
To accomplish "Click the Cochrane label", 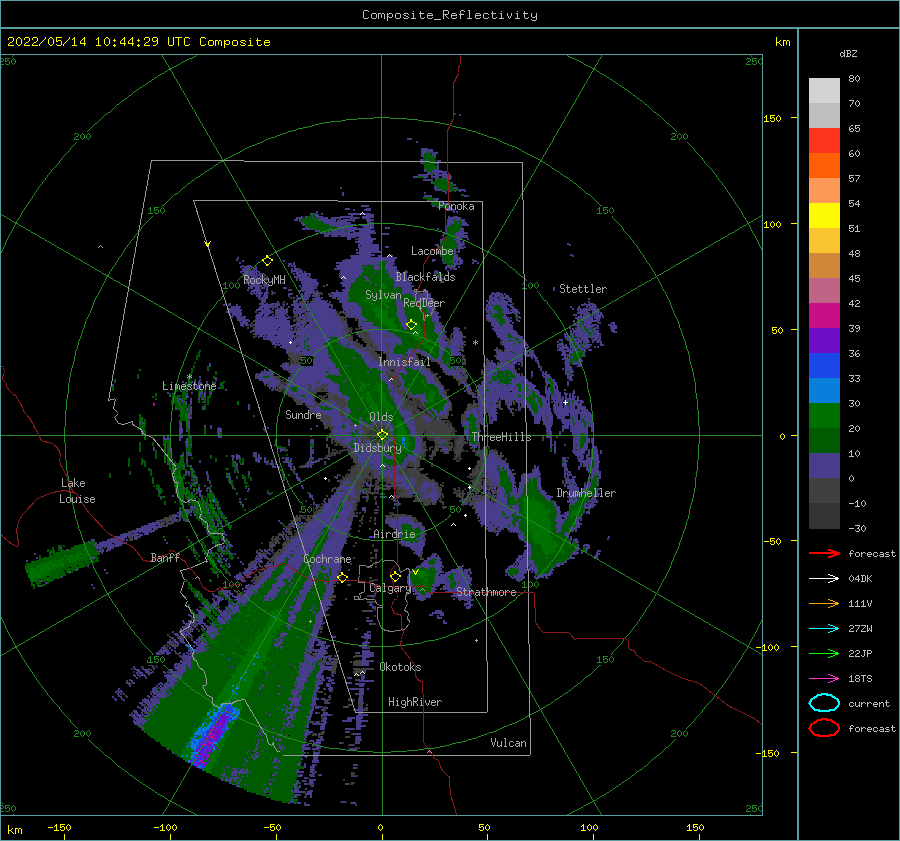I will 327,559.
